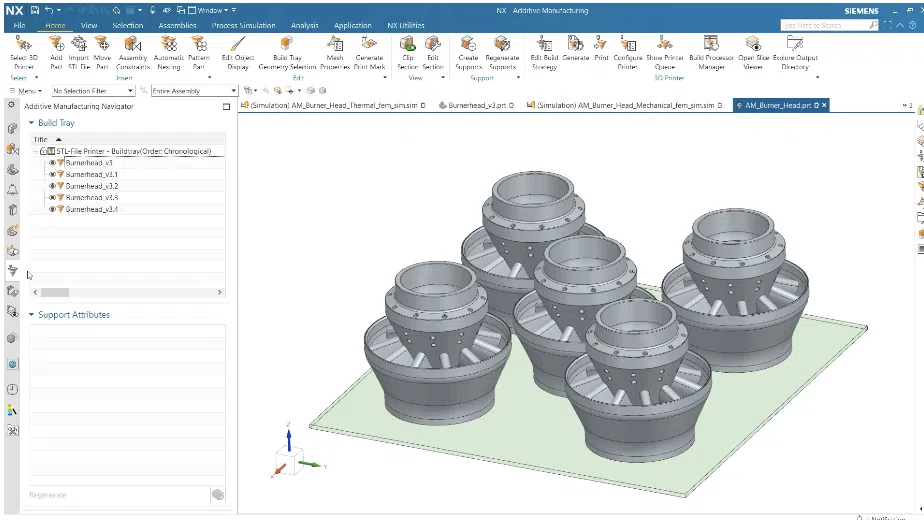Switch to the Assemblies ribbon tab
Screen dimensions: 924x520
(177, 25)
